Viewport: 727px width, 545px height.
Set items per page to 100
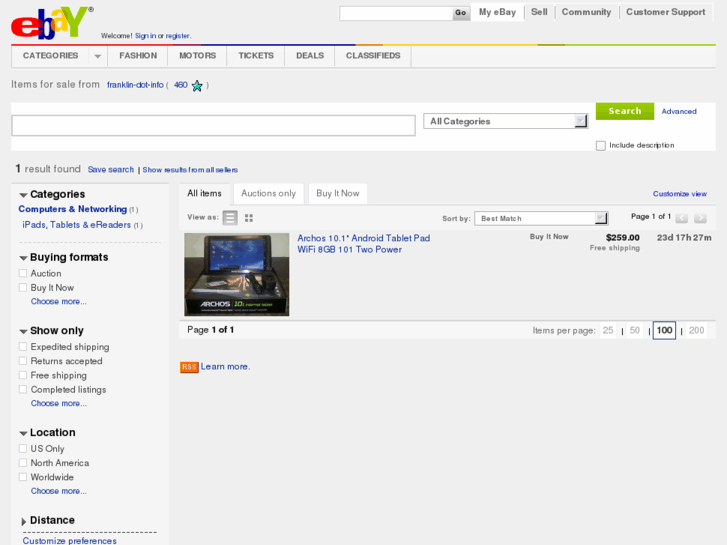664,330
